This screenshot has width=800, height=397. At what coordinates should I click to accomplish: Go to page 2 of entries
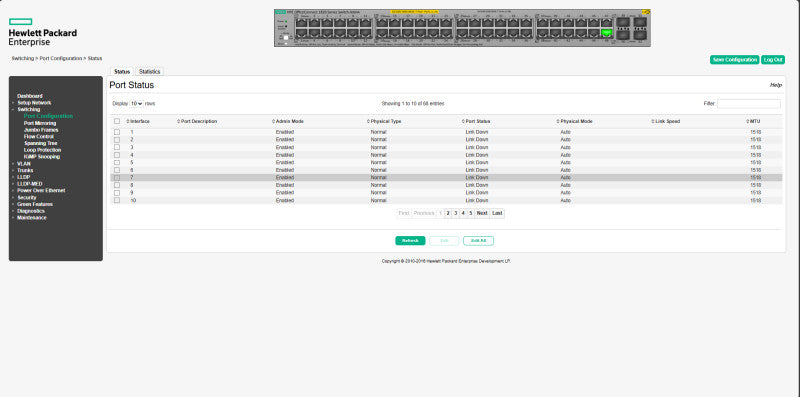pos(448,213)
